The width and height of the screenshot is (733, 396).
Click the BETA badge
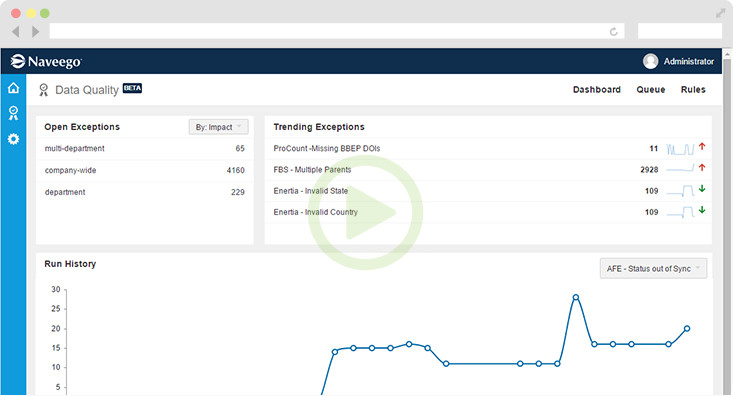pos(132,88)
